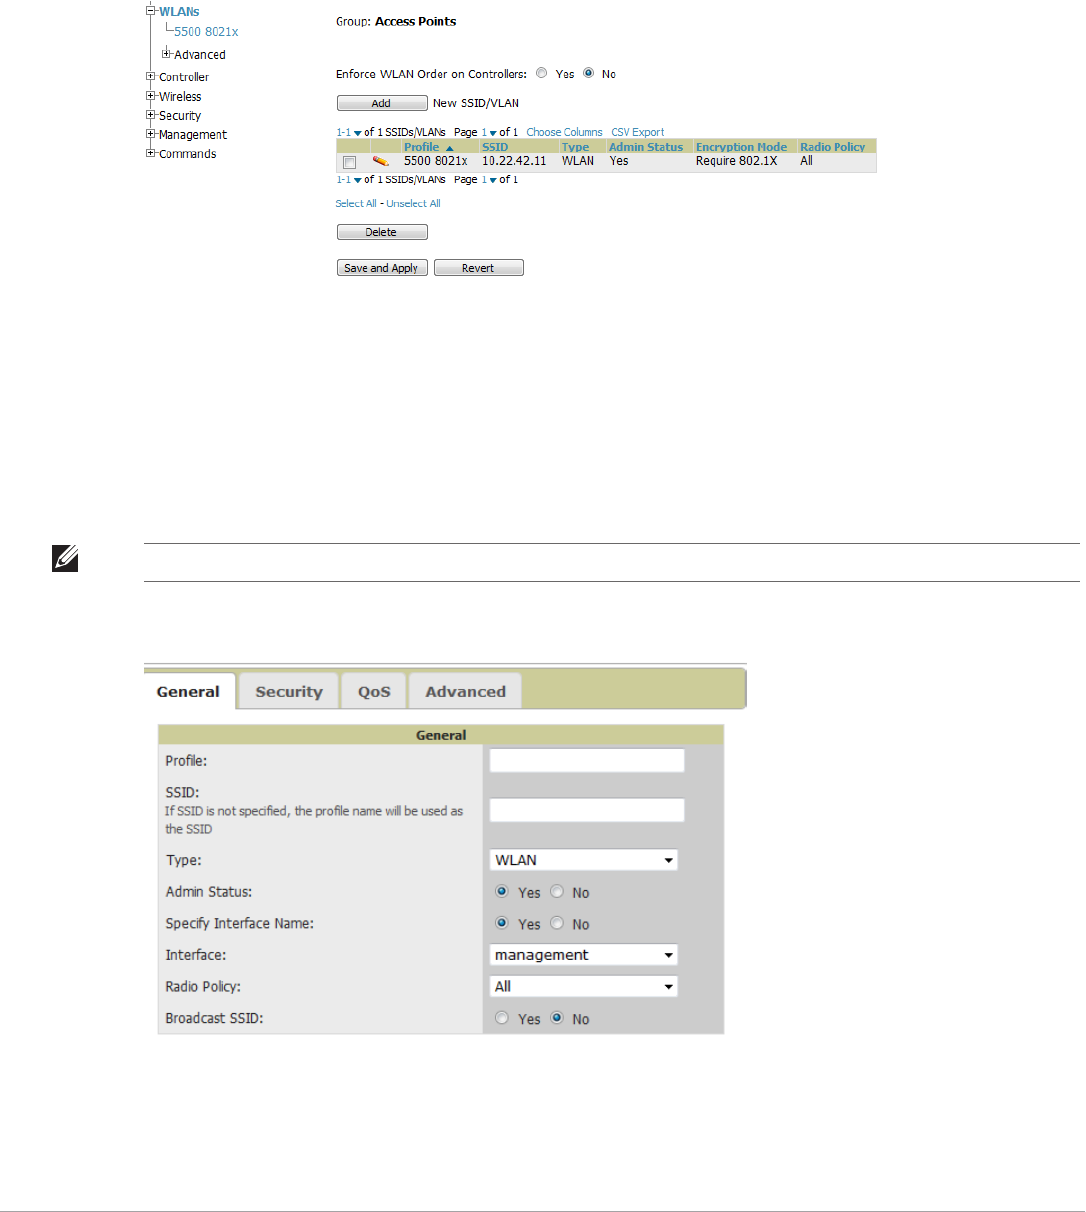This screenshot has width=1086, height=1212.
Task: Check the checkbox for the 5500 8021x row
Action: [349, 162]
